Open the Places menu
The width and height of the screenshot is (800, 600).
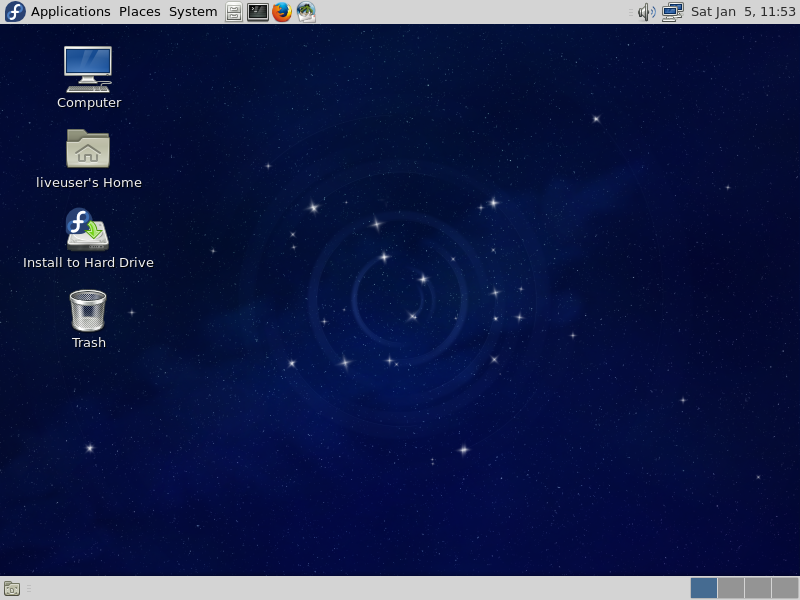[139, 12]
